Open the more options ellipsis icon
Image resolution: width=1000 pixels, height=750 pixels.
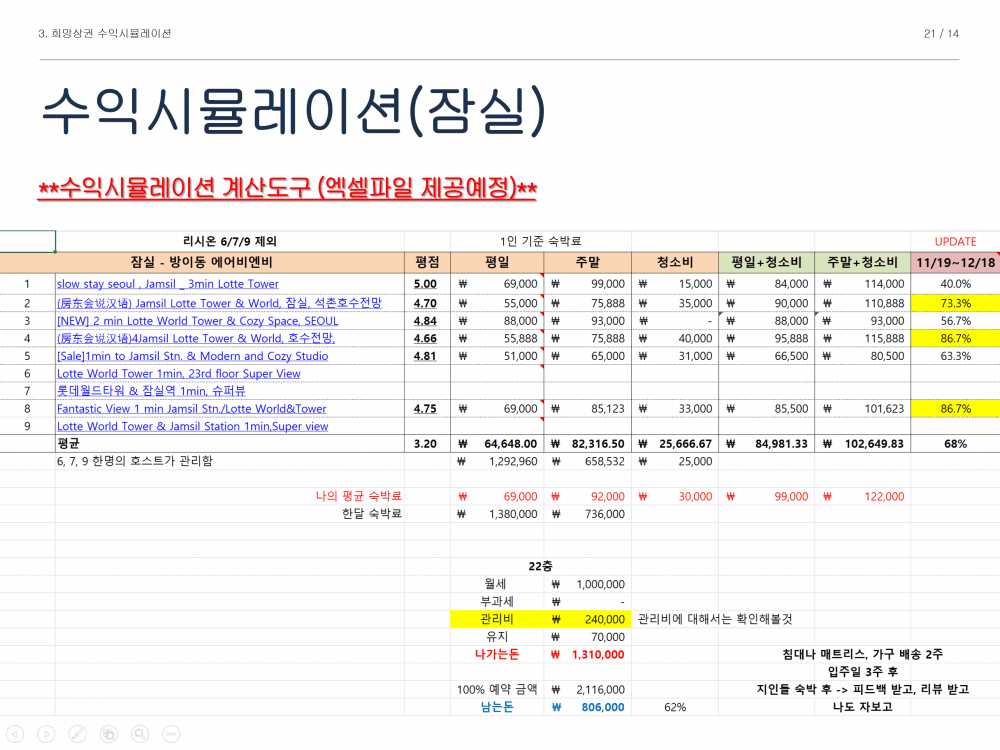click(170, 733)
